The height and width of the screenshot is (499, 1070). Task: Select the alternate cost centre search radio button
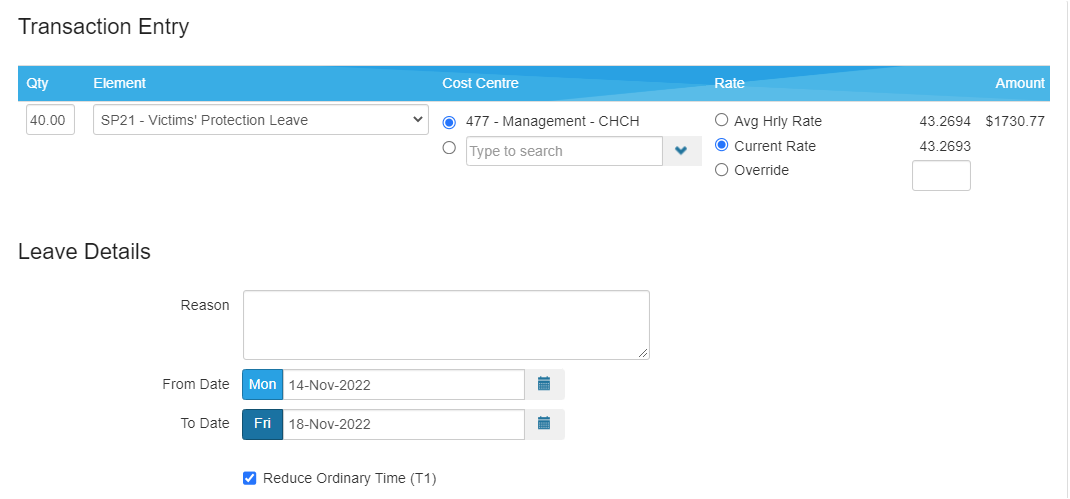[449, 148]
